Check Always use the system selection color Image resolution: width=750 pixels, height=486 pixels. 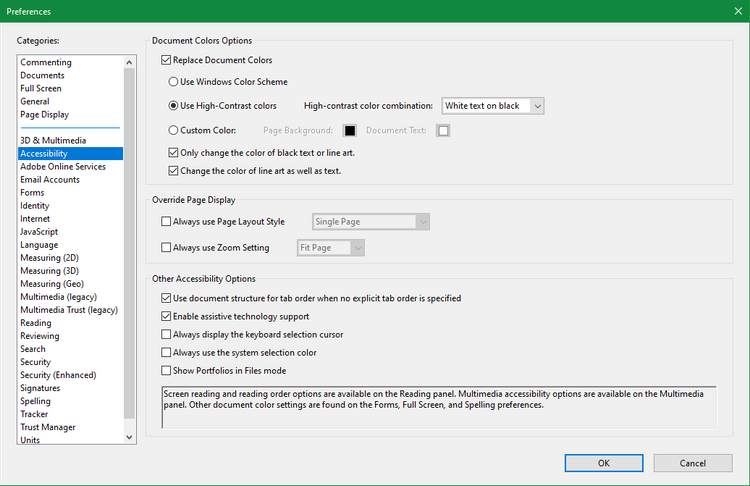(x=166, y=353)
